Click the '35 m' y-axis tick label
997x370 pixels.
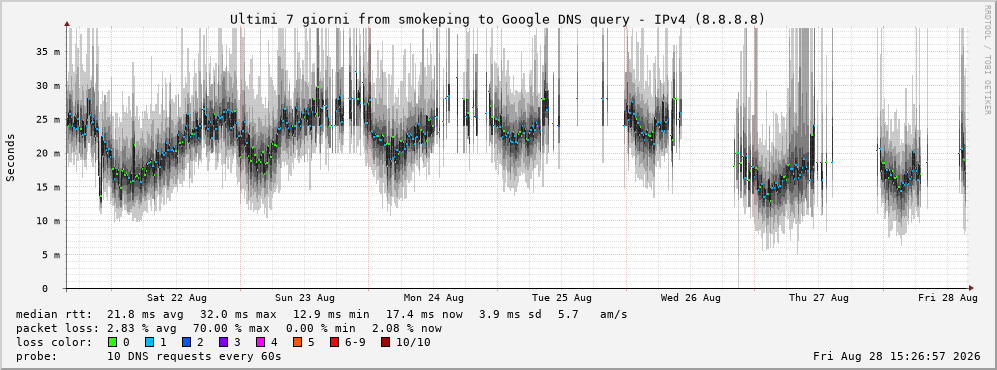tap(47, 52)
